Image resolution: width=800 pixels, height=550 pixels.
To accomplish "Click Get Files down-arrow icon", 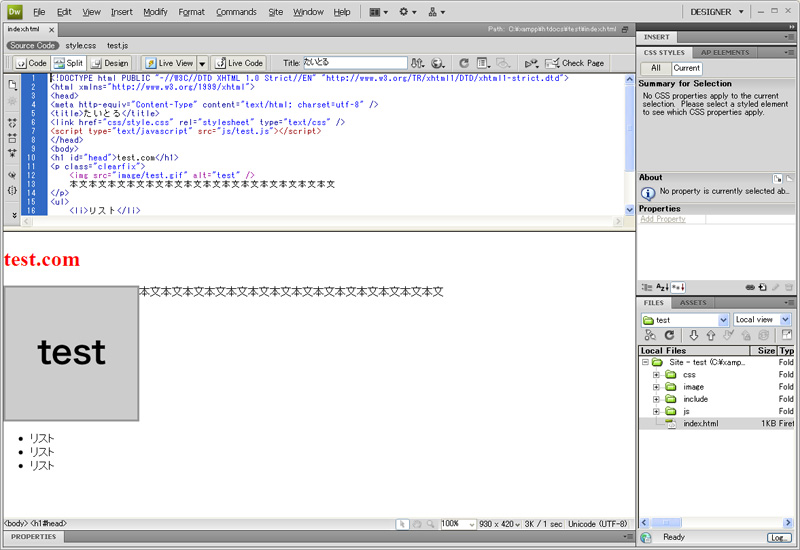I will (693, 335).
